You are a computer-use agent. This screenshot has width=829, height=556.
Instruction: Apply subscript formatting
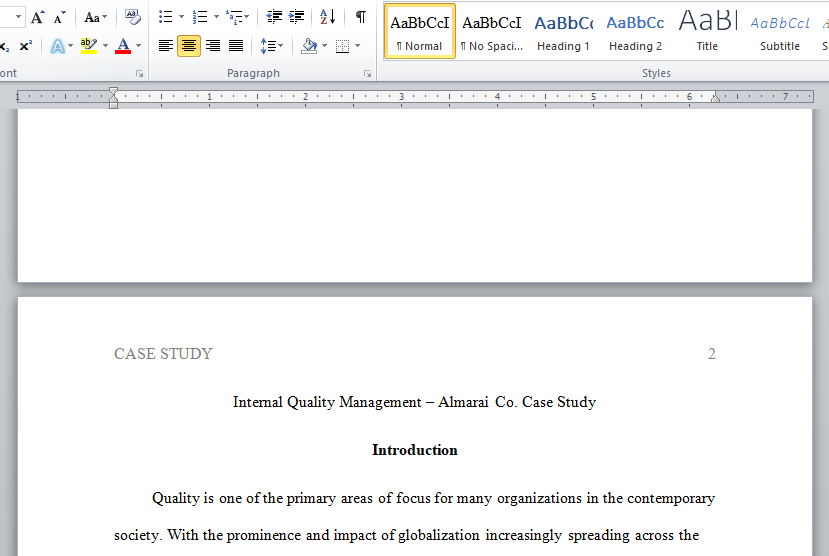(5, 47)
